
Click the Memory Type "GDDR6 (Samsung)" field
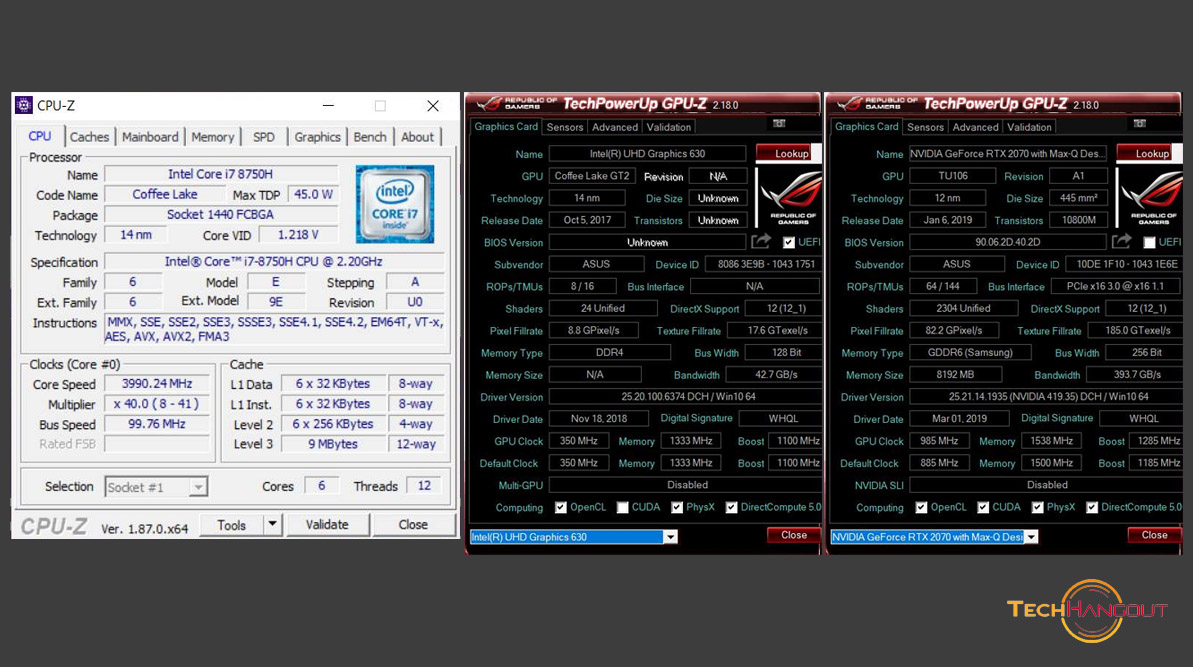click(x=970, y=353)
